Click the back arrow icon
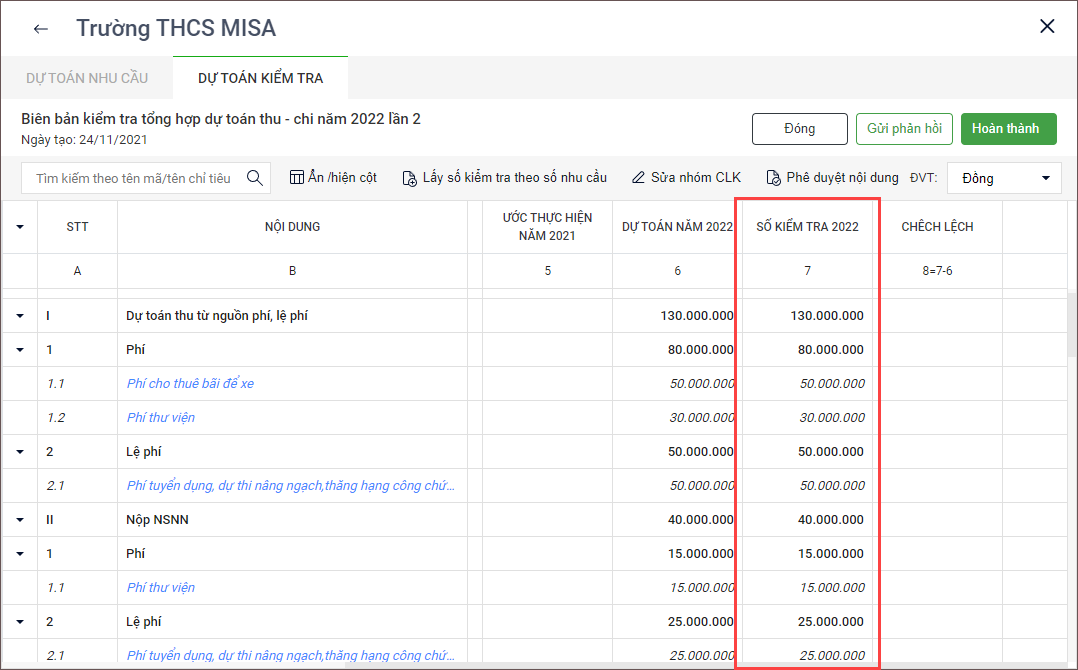The image size is (1078, 670). (40, 29)
